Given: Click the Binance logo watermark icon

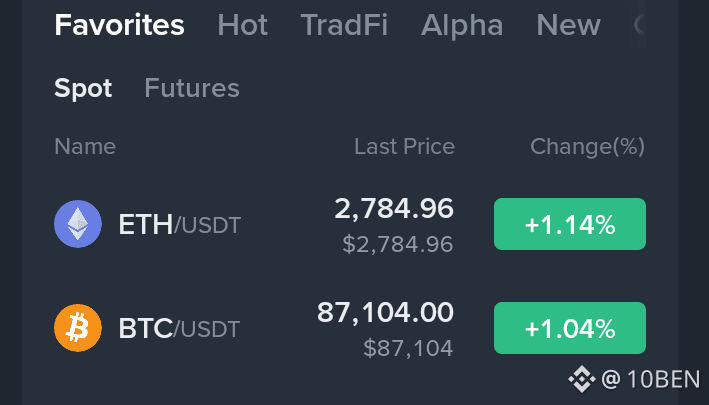Looking at the screenshot, I should pyautogui.click(x=581, y=379).
